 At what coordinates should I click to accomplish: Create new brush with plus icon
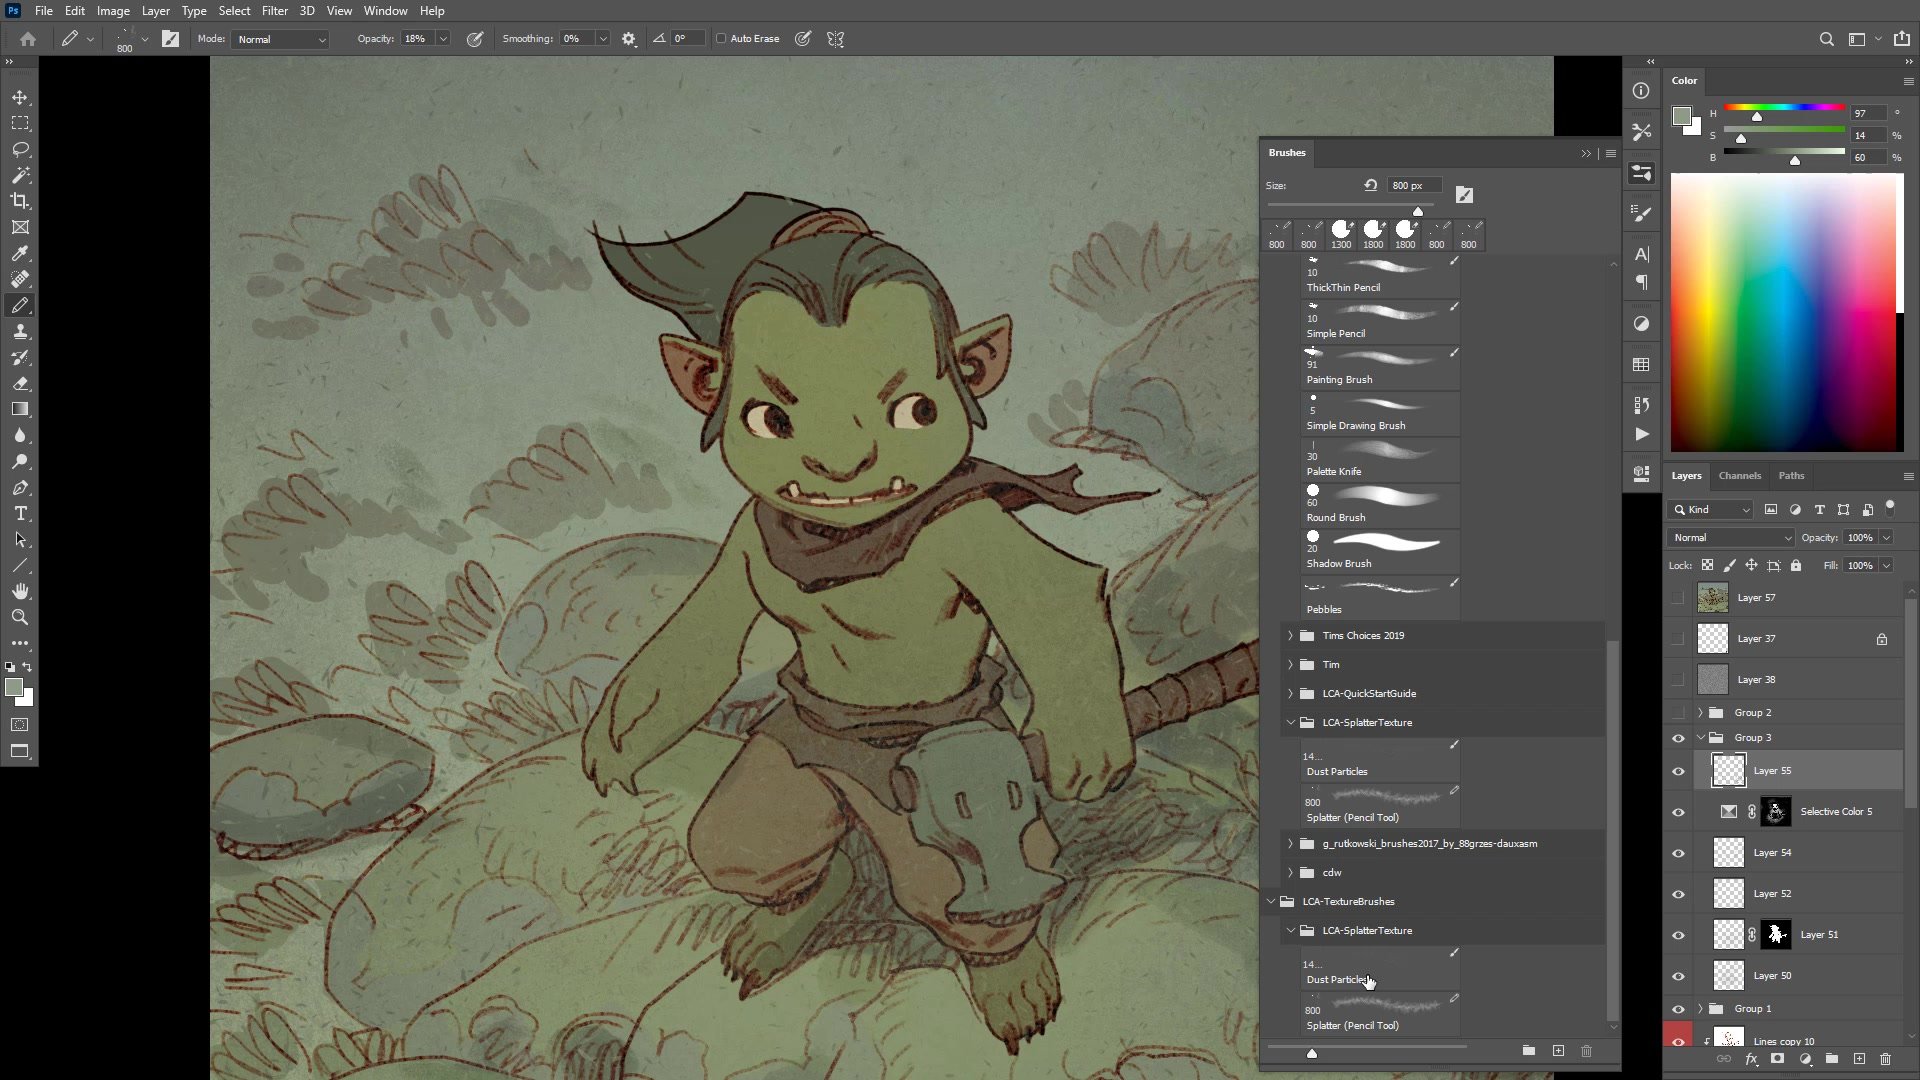(x=1558, y=1050)
